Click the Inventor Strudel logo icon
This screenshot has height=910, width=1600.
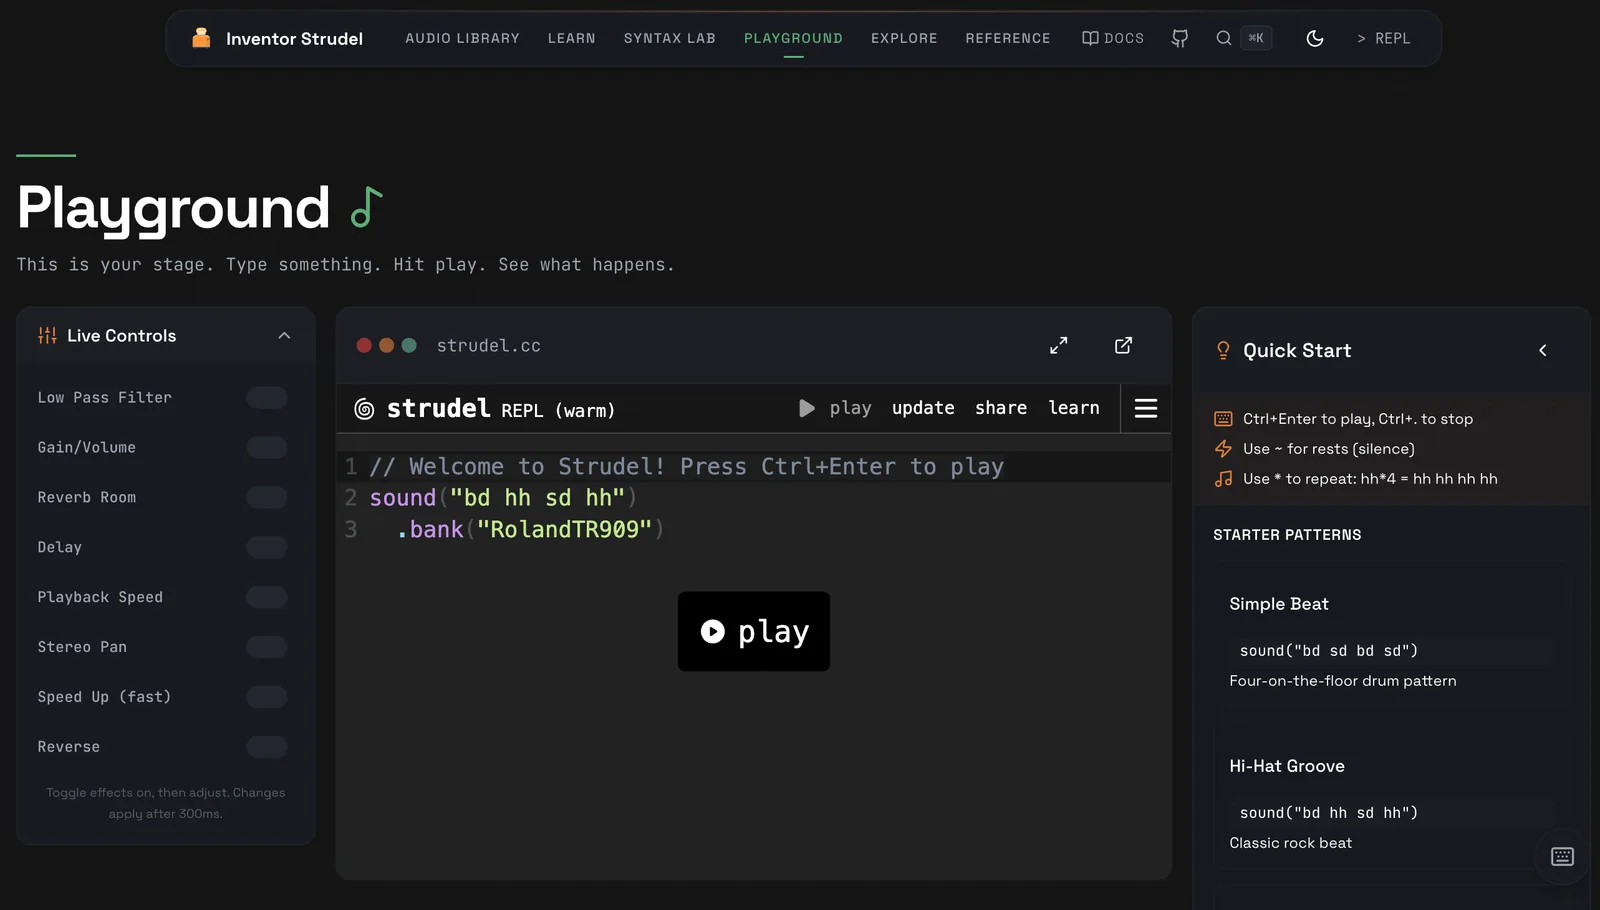click(x=201, y=38)
